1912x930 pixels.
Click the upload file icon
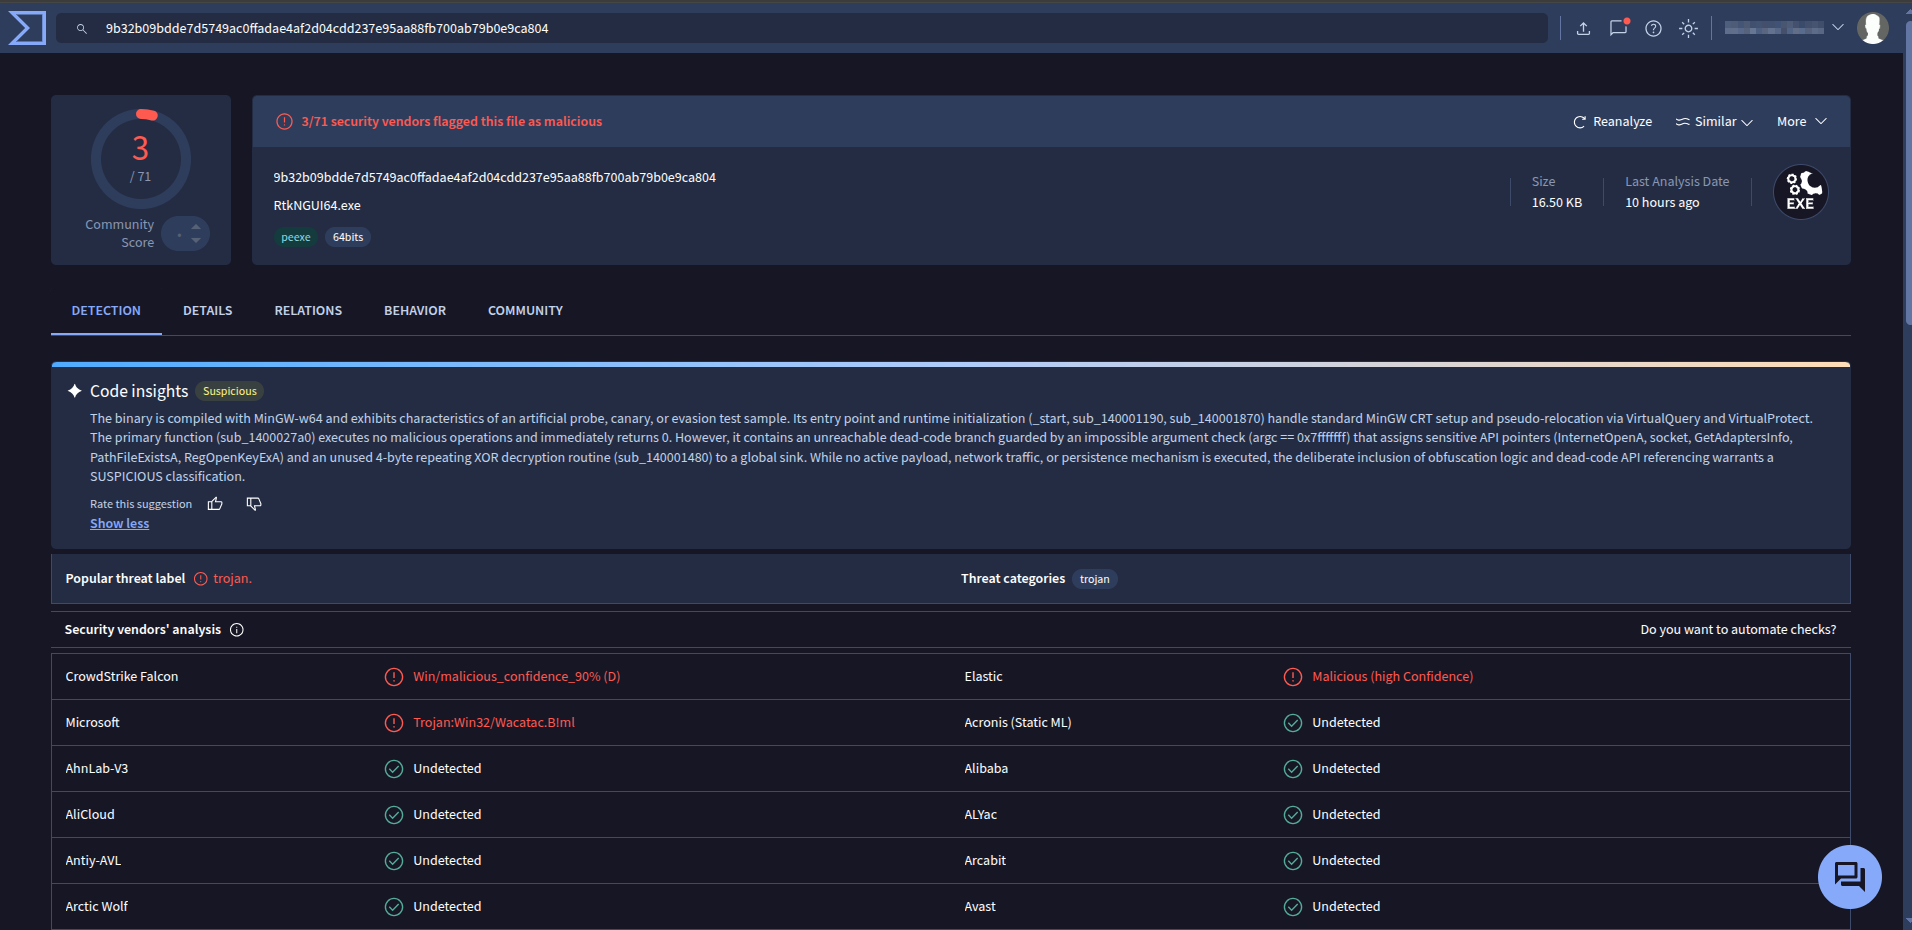[1583, 28]
